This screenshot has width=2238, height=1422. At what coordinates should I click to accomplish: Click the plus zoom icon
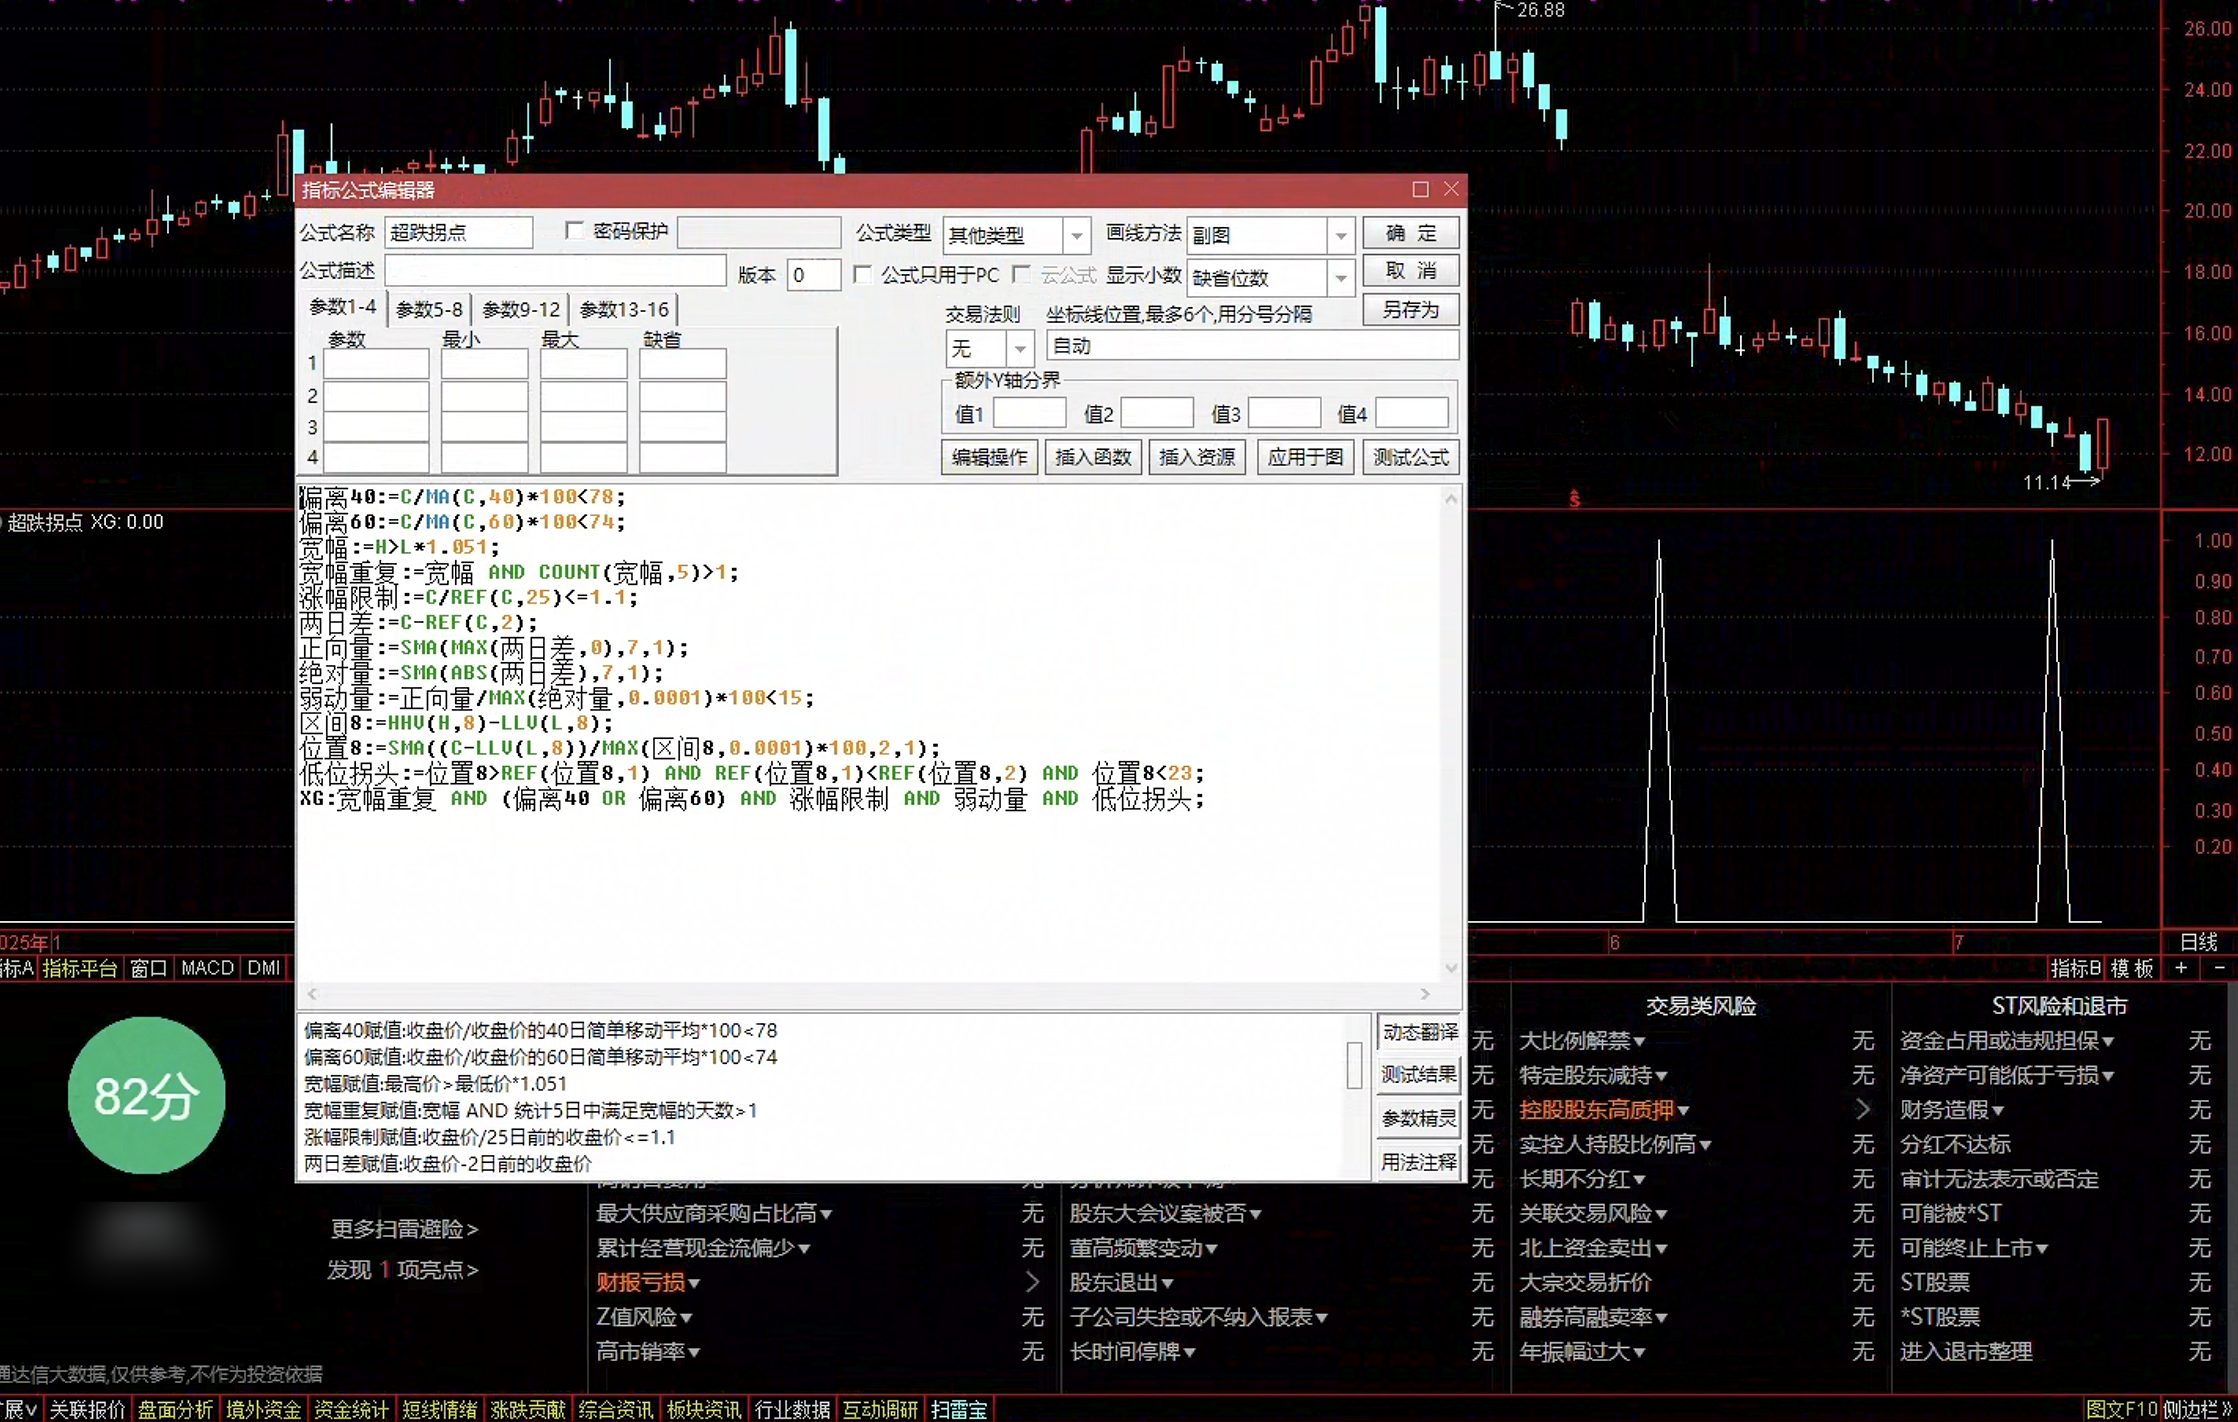point(2181,968)
